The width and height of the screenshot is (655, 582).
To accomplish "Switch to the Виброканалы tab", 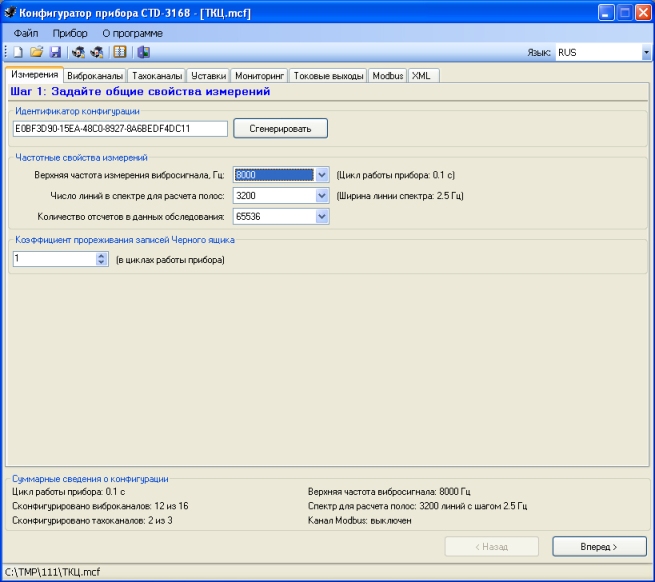I will (95, 76).
